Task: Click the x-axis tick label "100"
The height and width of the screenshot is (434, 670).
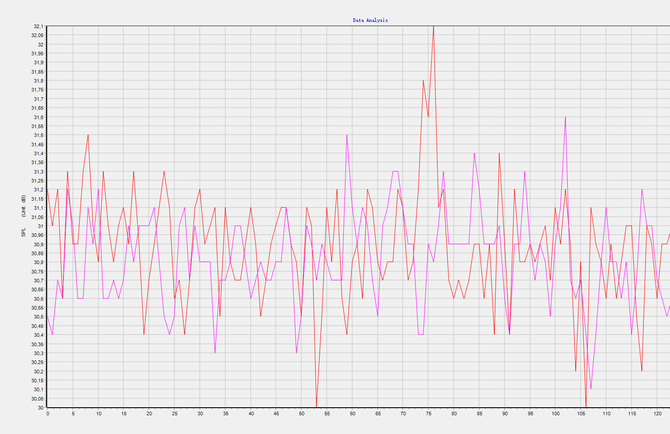Action: [x=555, y=414]
